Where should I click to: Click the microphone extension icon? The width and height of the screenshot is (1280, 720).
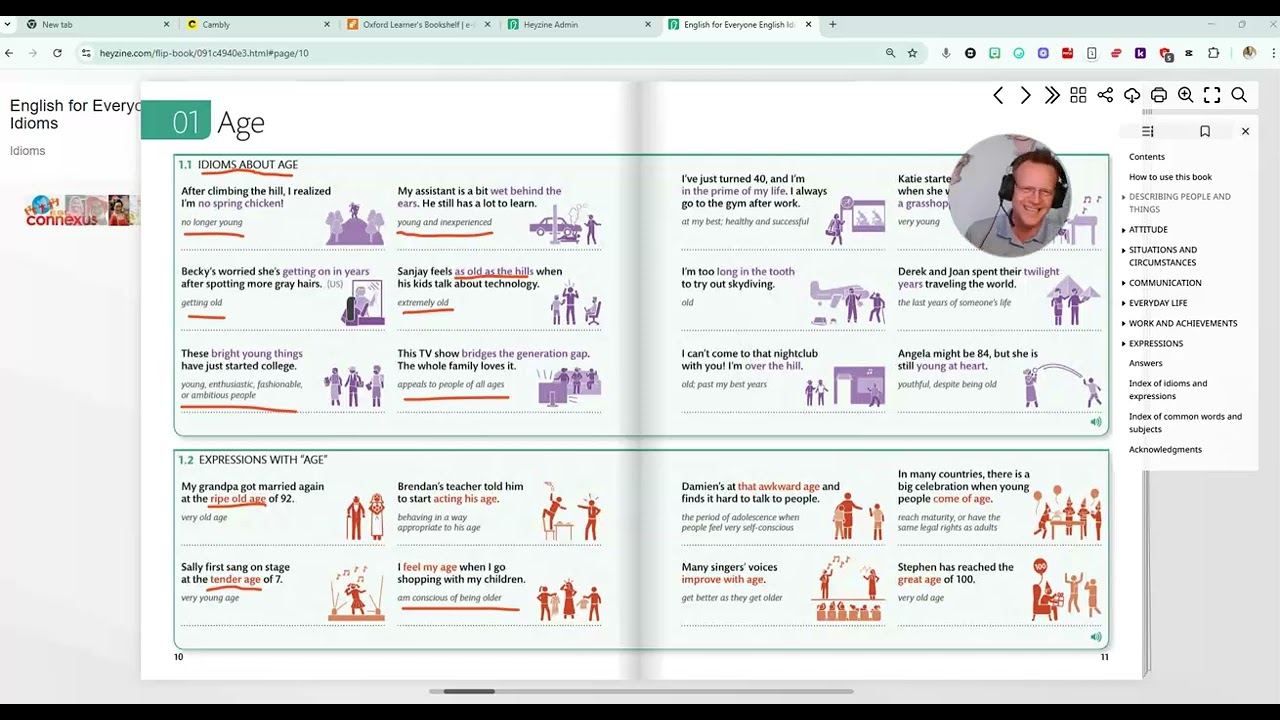coord(946,53)
